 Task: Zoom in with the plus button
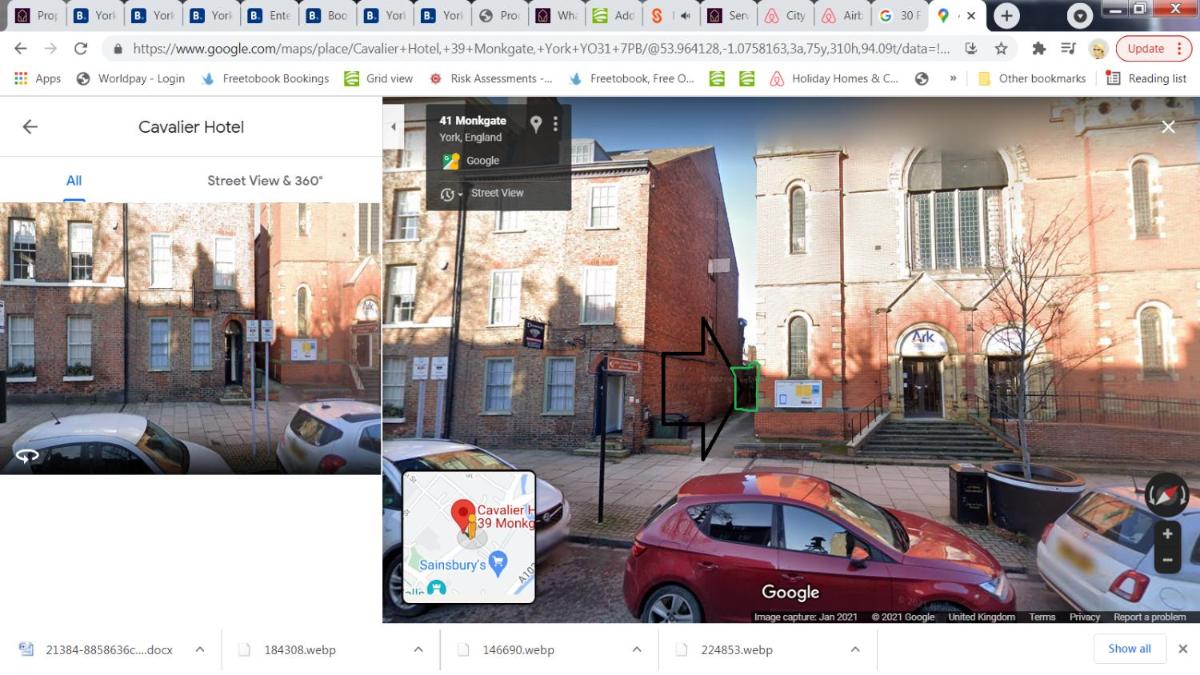point(1167,534)
